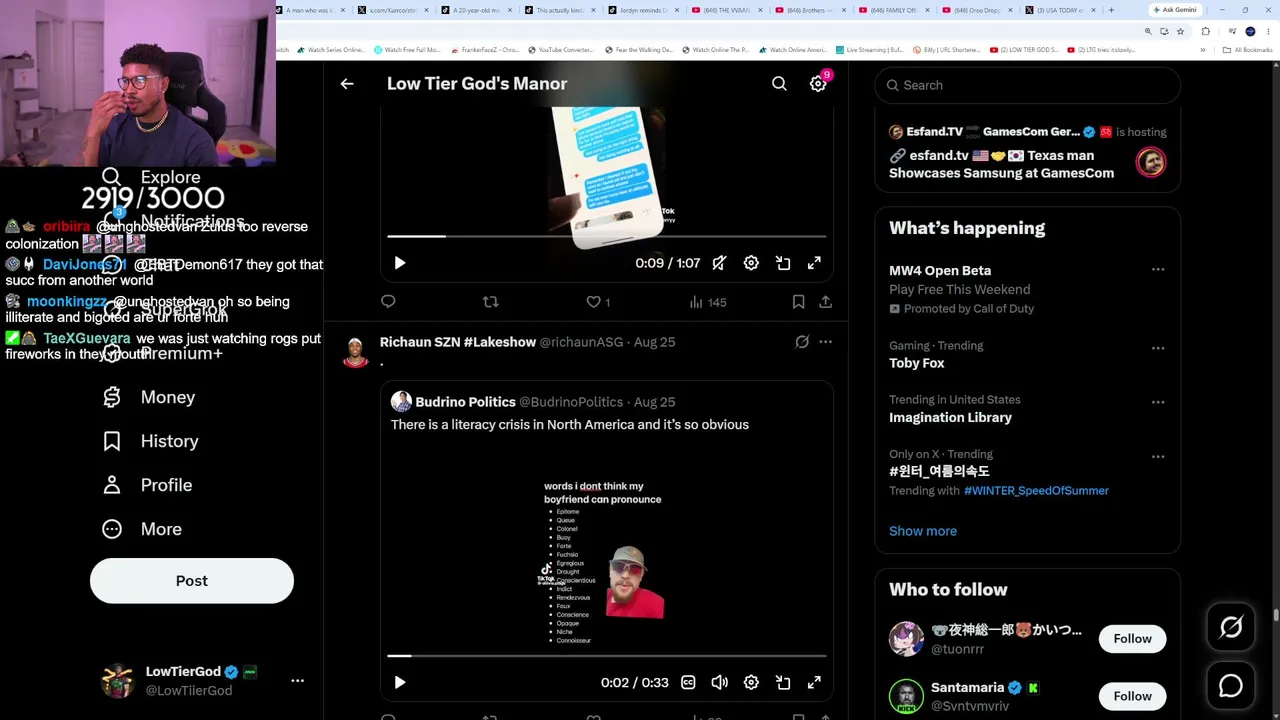The image size is (1280, 720).
Task: Expand the More menu in the sidebar
Action: (x=142, y=529)
